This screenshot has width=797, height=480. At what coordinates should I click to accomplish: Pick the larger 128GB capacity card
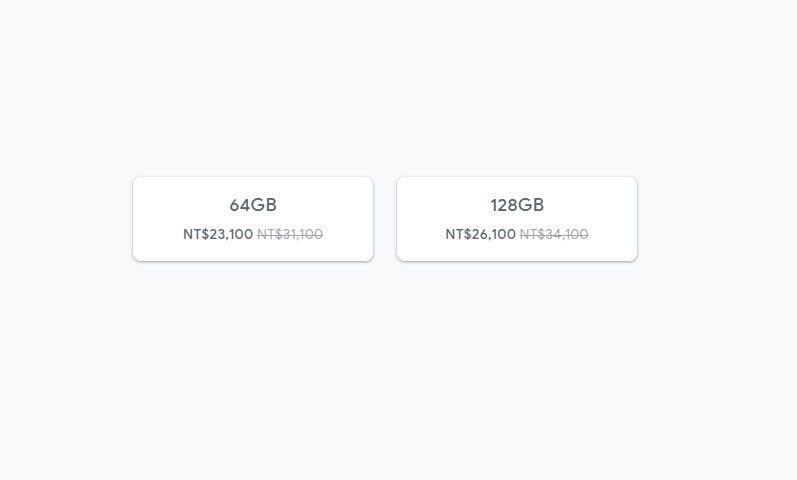[517, 219]
